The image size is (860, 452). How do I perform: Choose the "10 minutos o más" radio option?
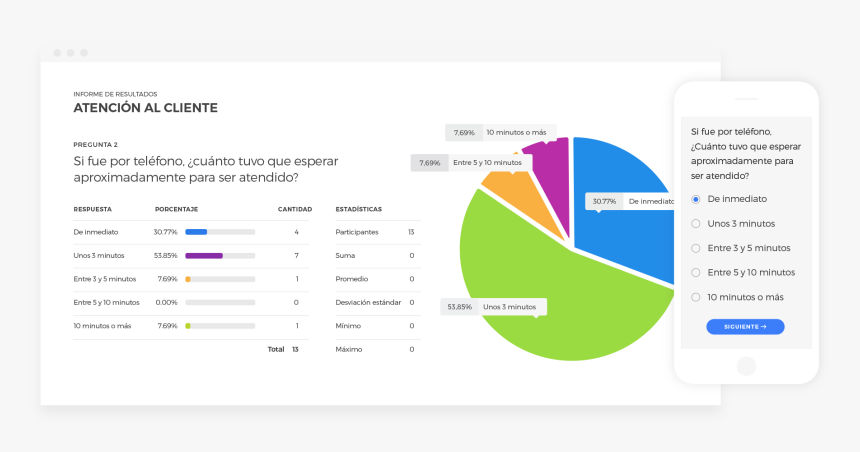coord(695,297)
